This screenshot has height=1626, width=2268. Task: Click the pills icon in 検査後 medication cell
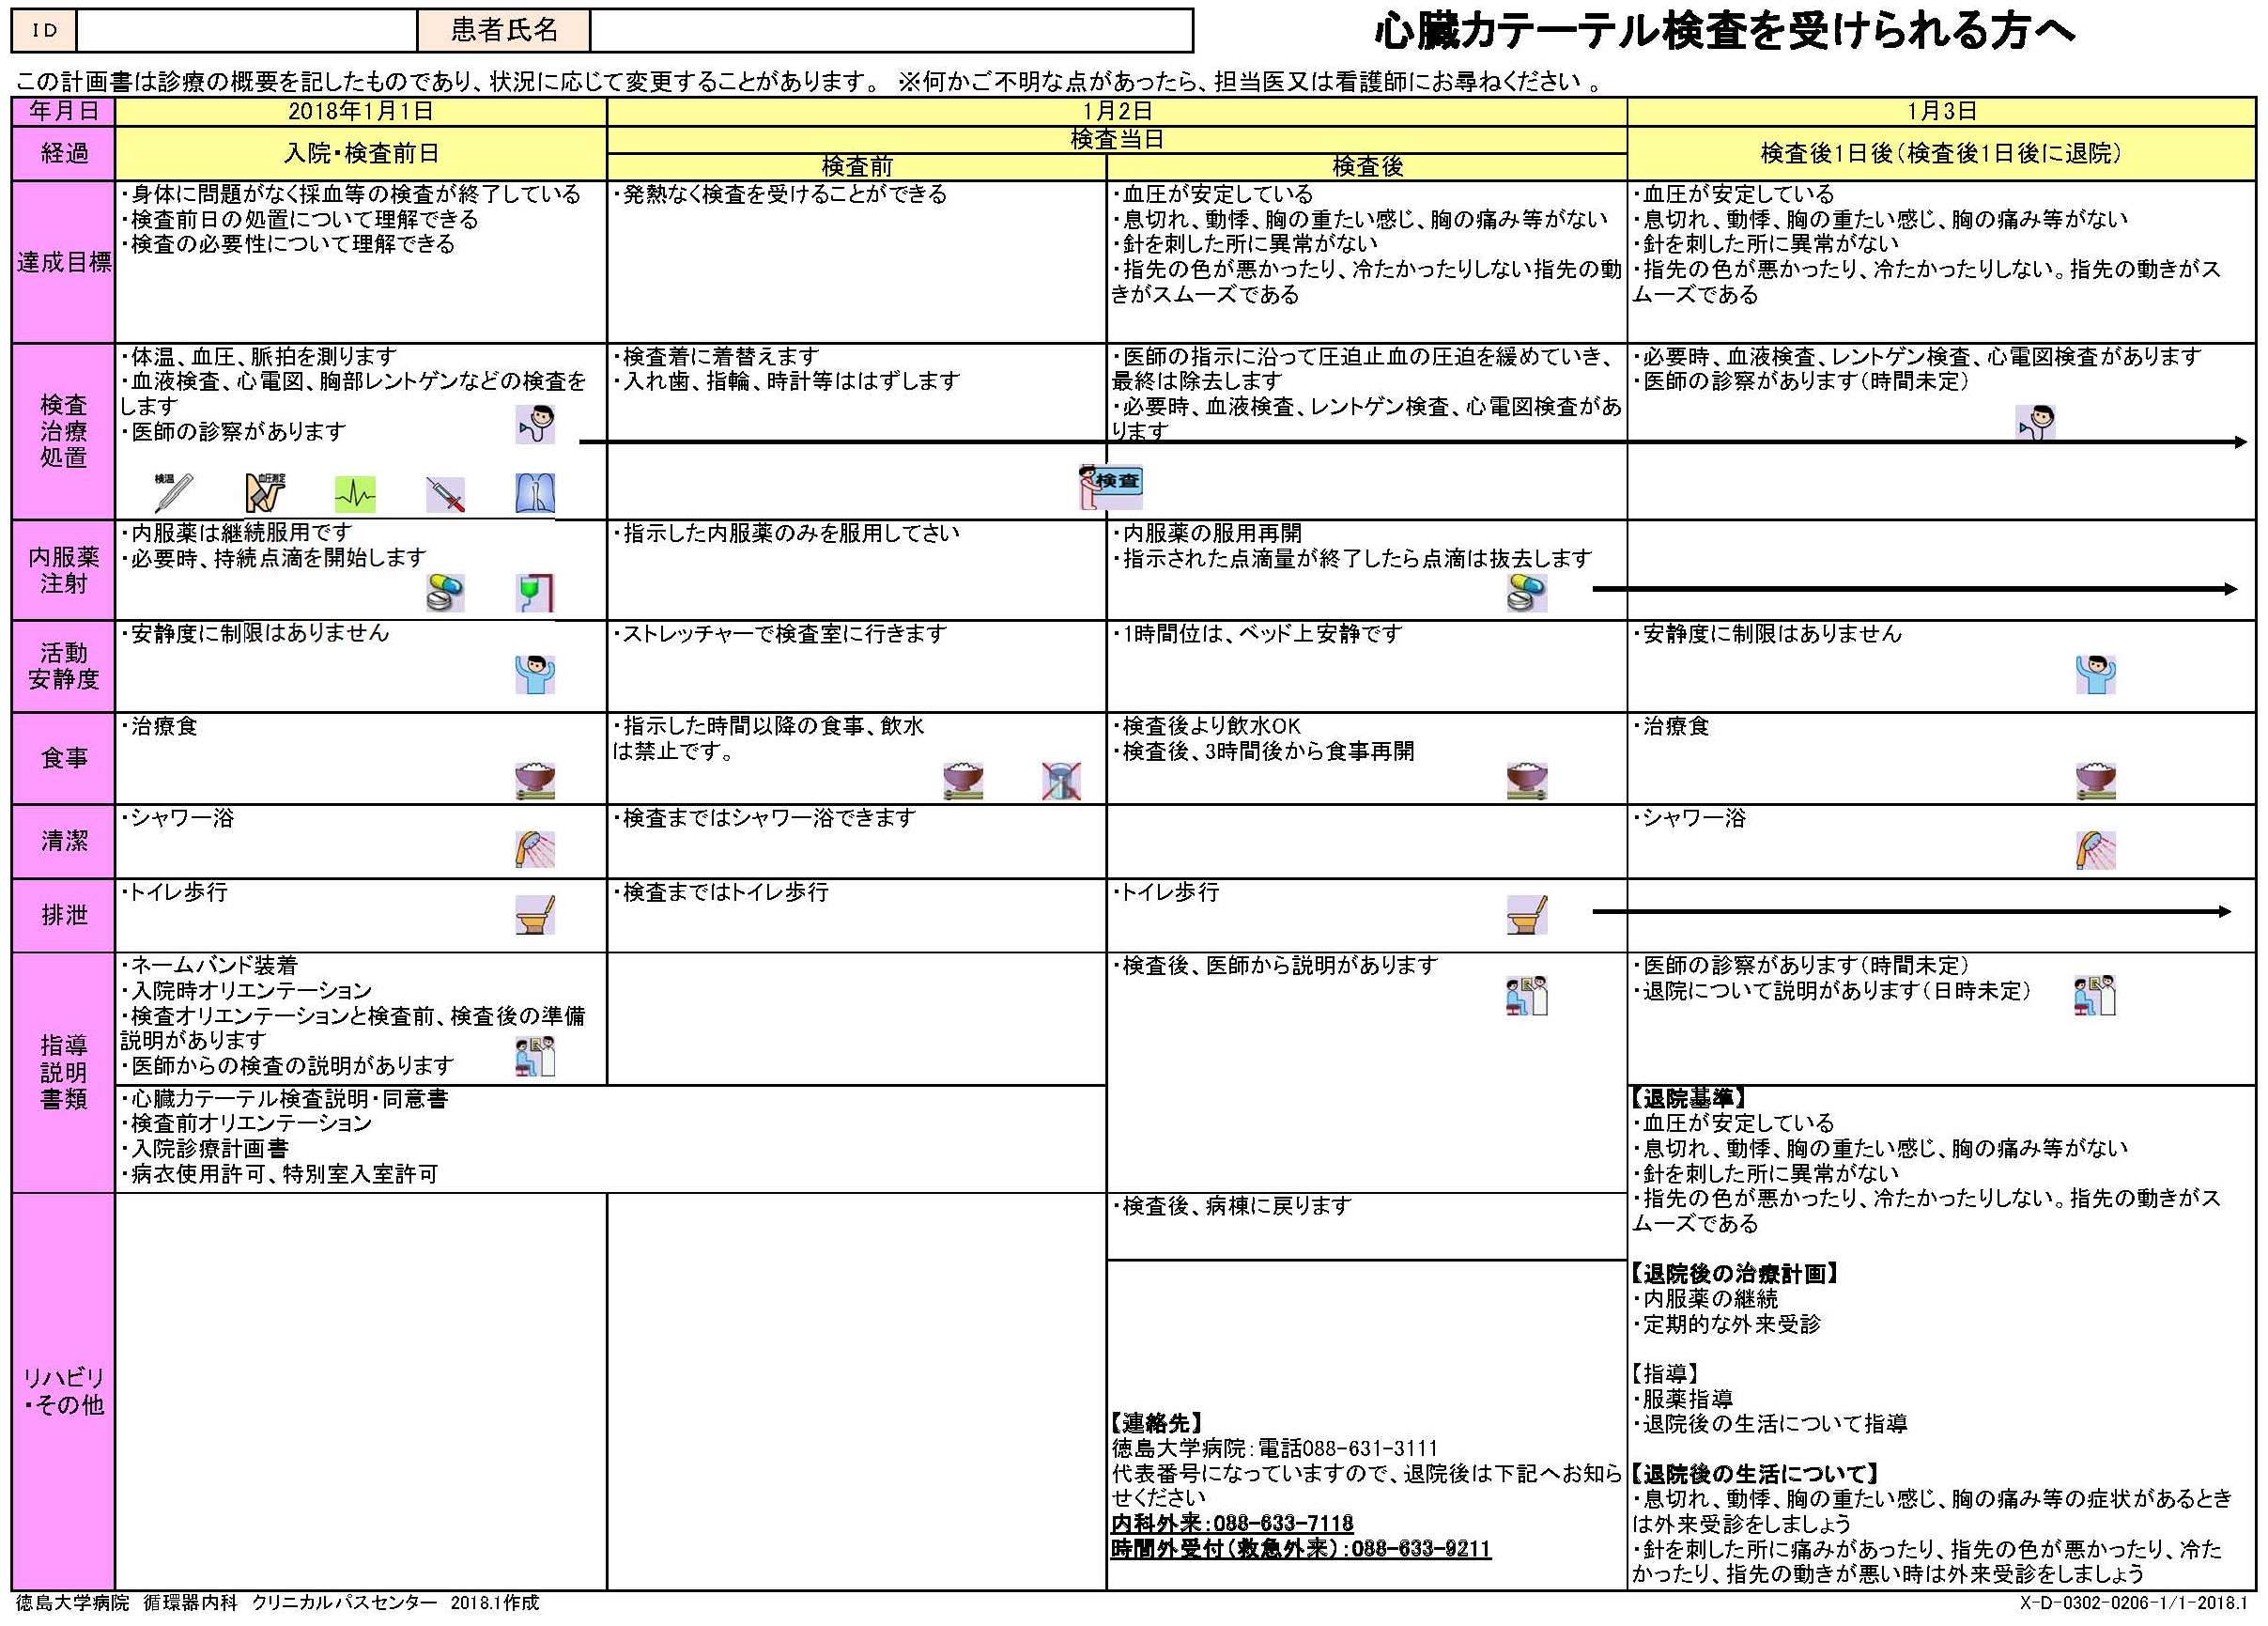pos(1527,592)
